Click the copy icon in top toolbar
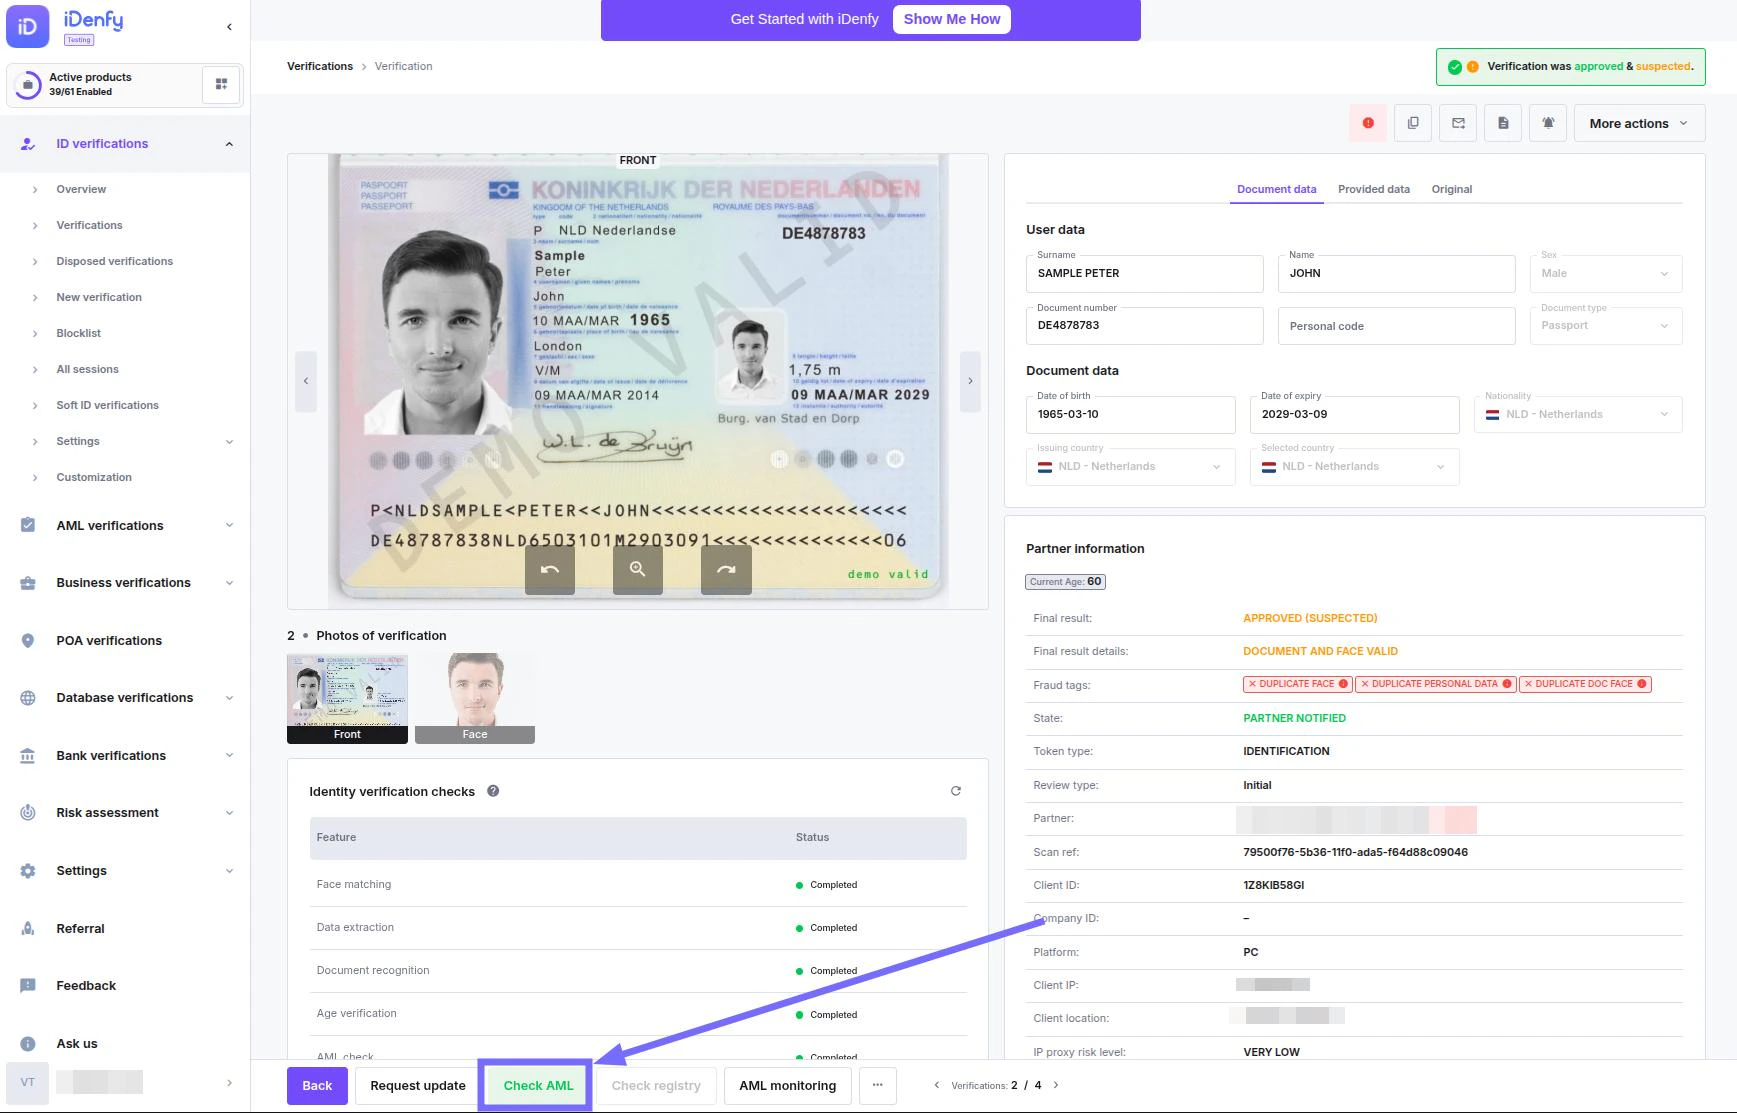The image size is (1737, 1113). [1413, 123]
